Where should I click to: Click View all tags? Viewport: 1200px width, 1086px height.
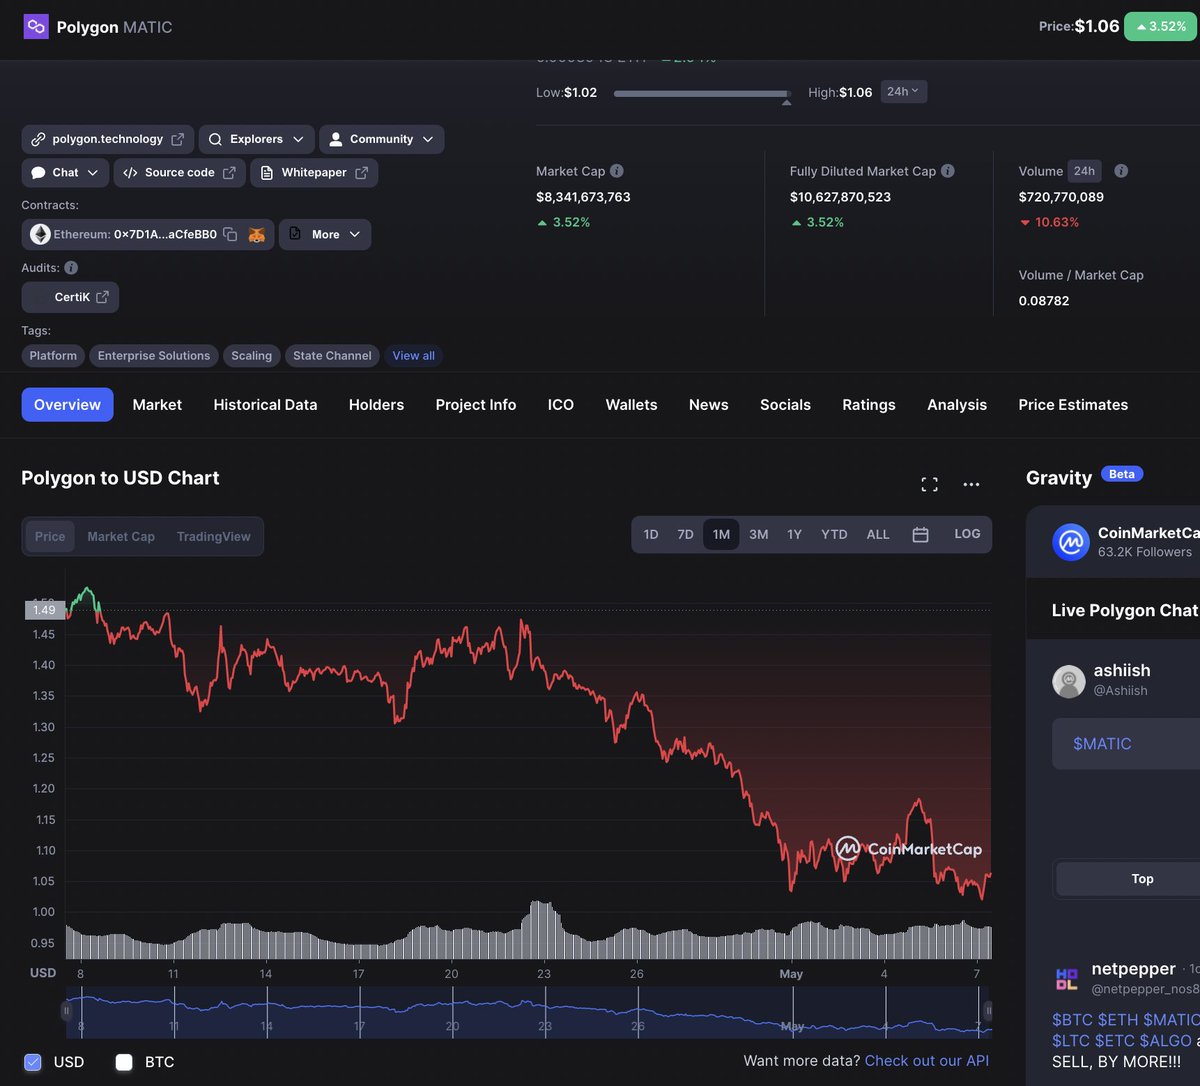click(413, 356)
